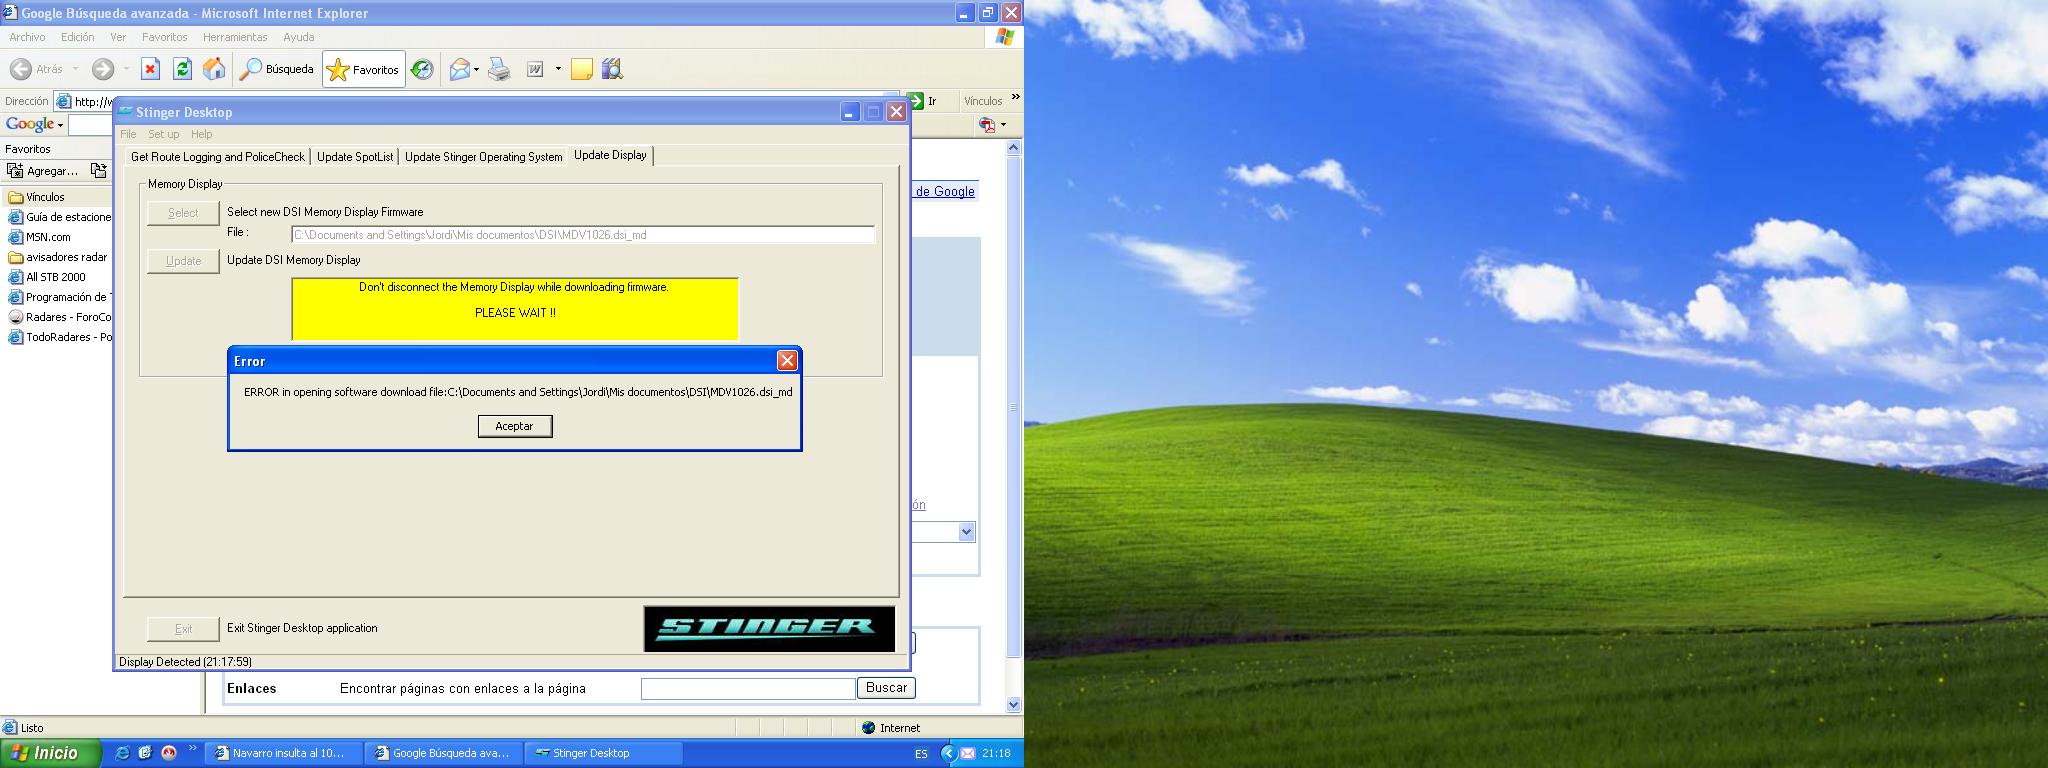The width and height of the screenshot is (2048, 768).
Task: Click the Inicio start button
Action: coord(50,753)
